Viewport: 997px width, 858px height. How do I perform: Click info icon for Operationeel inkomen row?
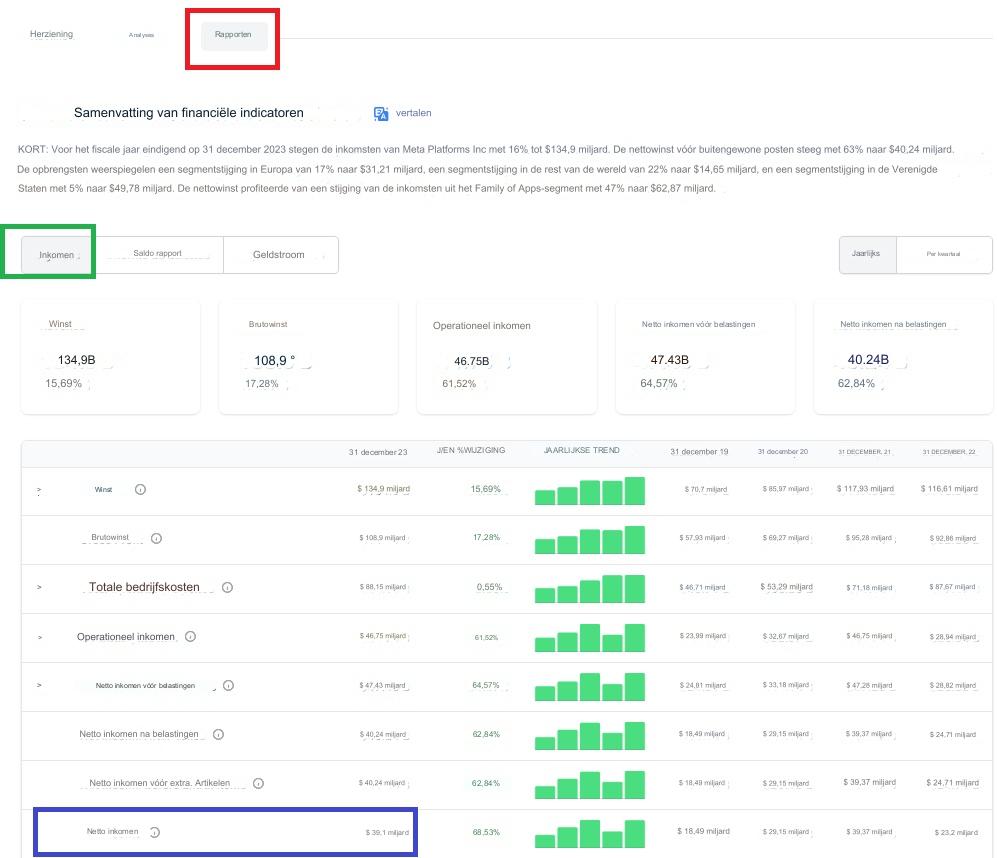click(x=190, y=637)
